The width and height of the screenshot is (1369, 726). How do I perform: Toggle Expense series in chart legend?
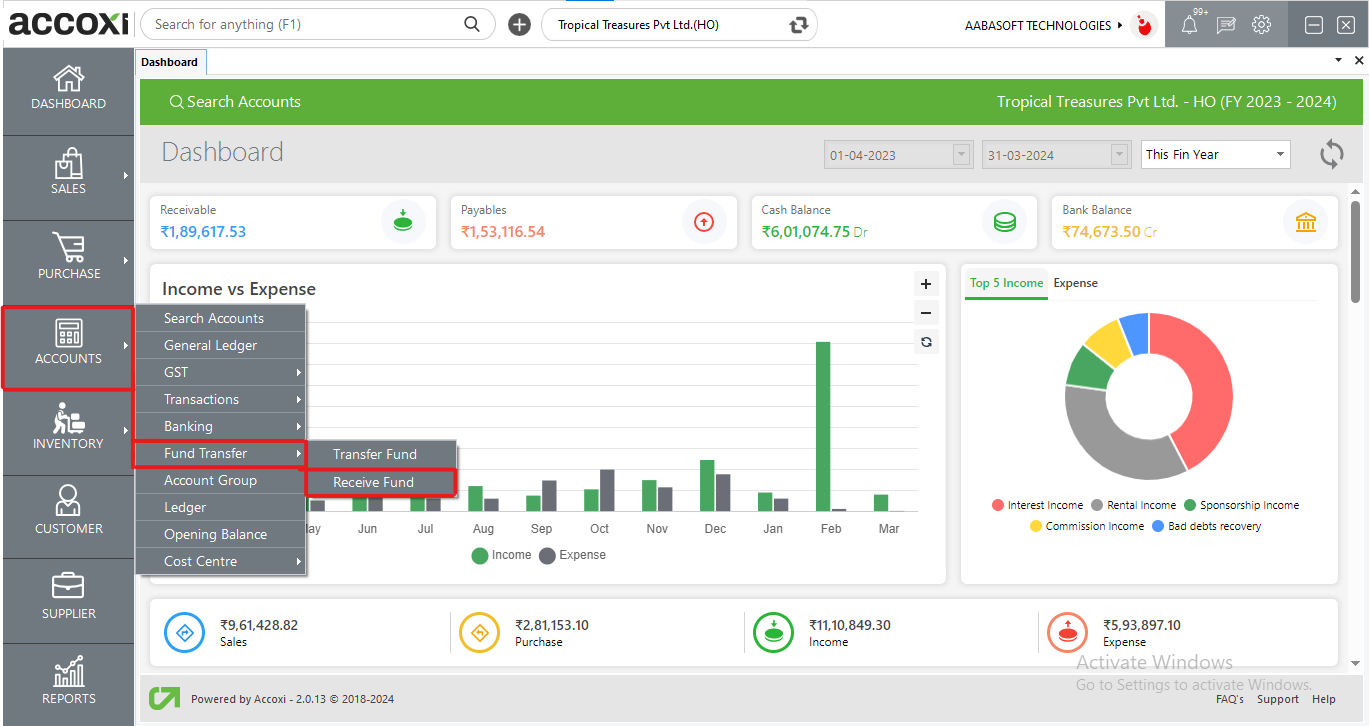coord(573,555)
